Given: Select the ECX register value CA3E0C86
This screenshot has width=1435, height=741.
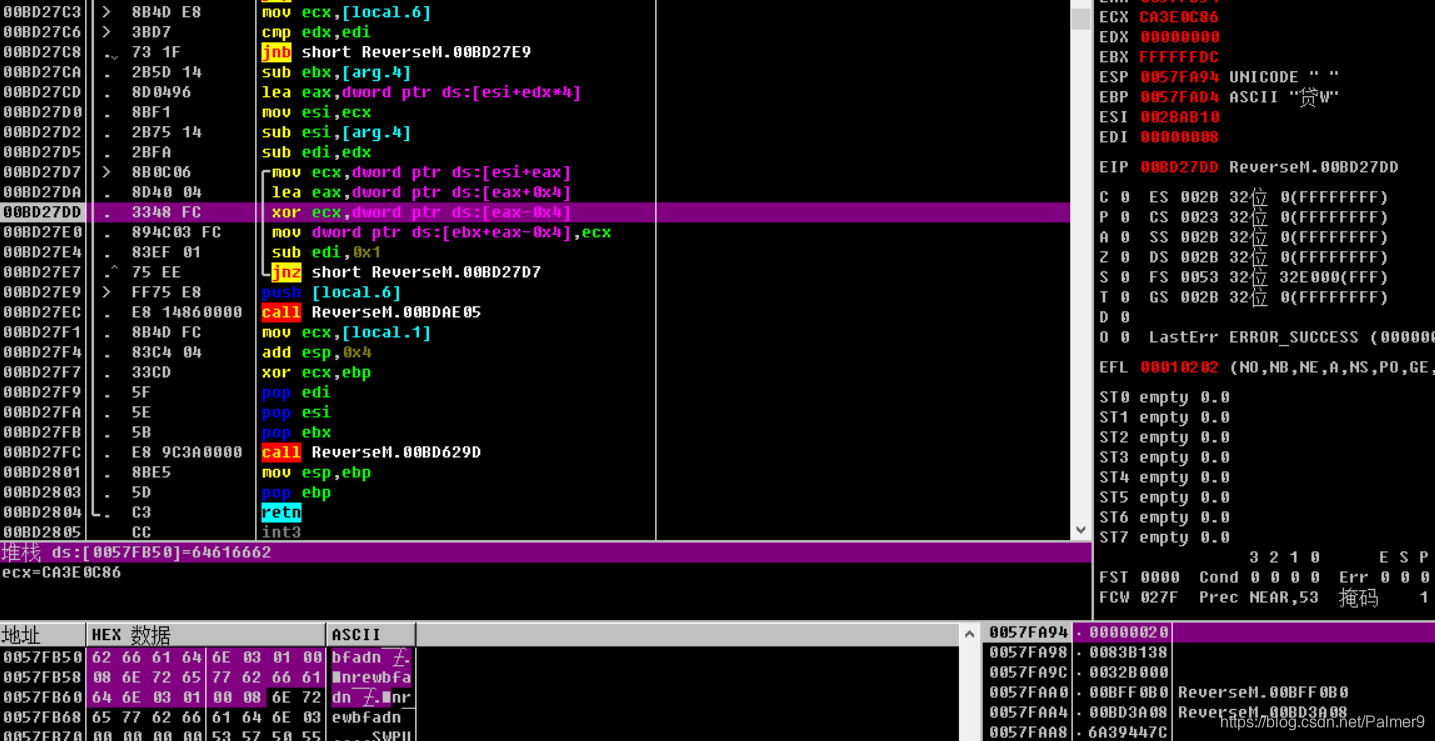Looking at the screenshot, I should point(1179,17).
